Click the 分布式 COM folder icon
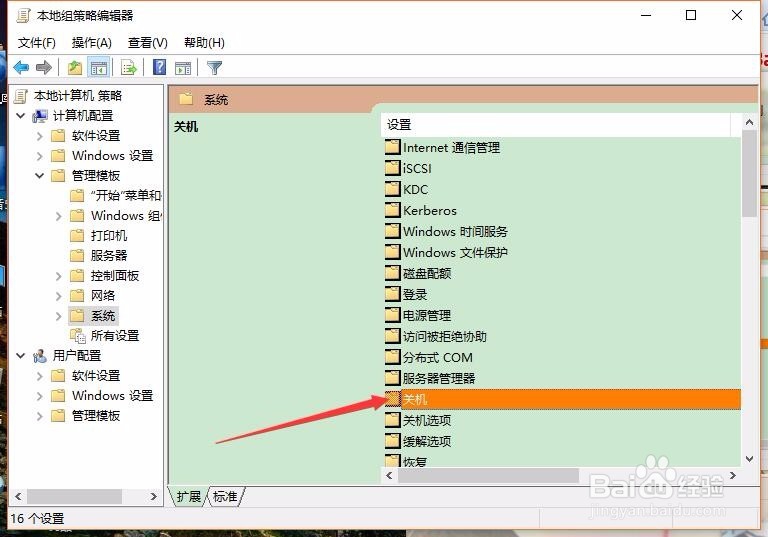Image resolution: width=768 pixels, height=537 pixels. pos(392,357)
